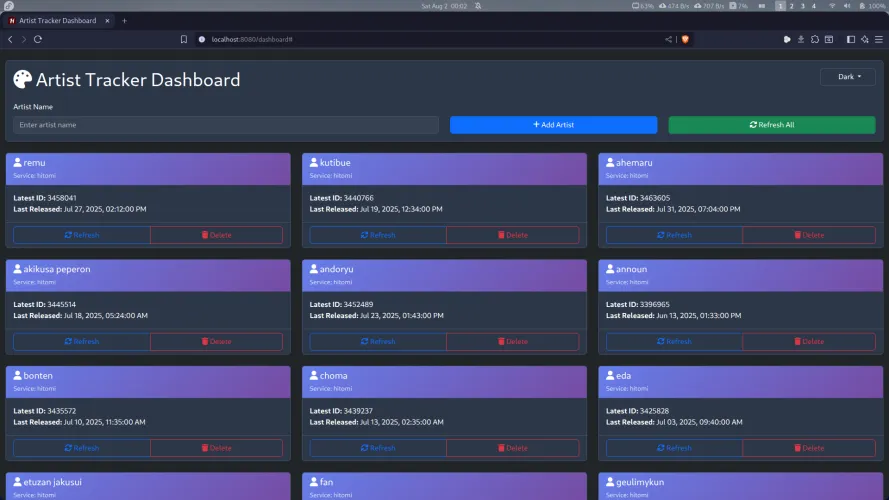Click the user icon next to choma

[x=314, y=375]
